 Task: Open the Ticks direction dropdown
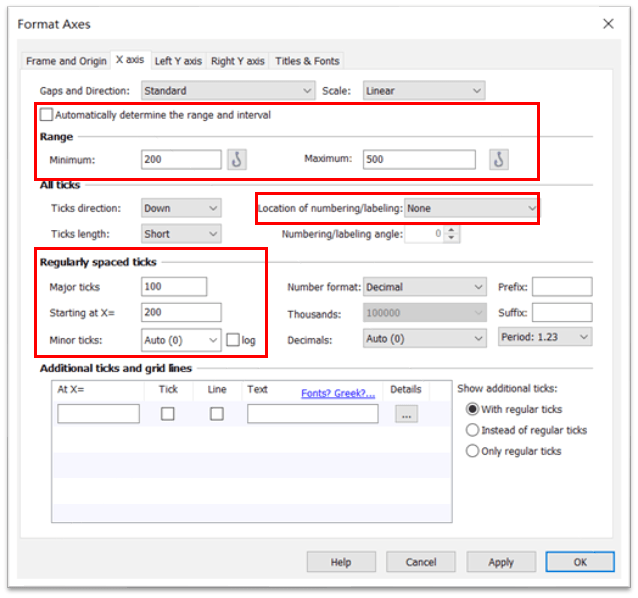pyautogui.click(x=181, y=208)
